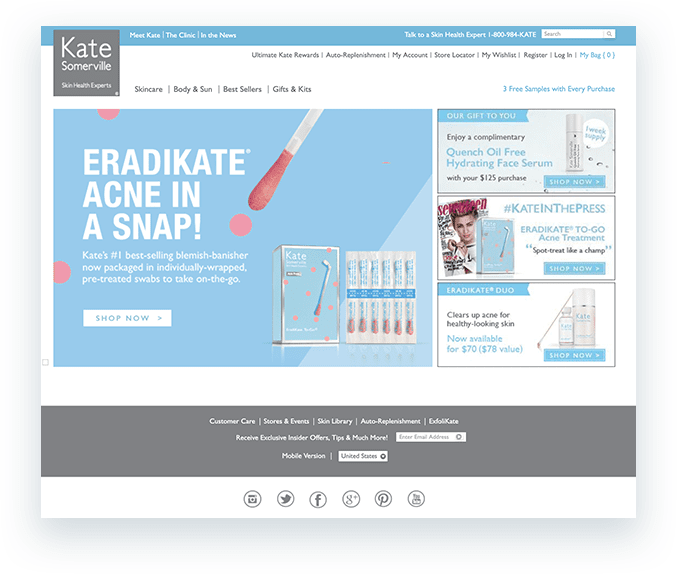The image size is (677, 574).
Task: Go to The Clinic page
Action: [180, 35]
